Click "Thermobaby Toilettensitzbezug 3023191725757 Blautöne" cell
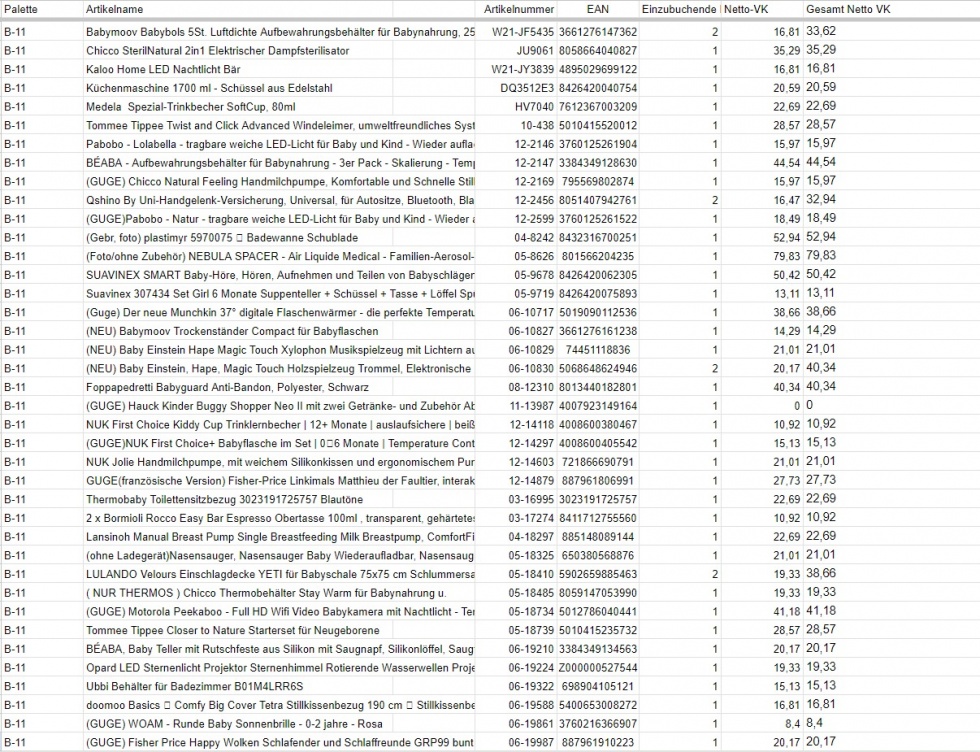This screenshot has width=980, height=752. pos(224,499)
